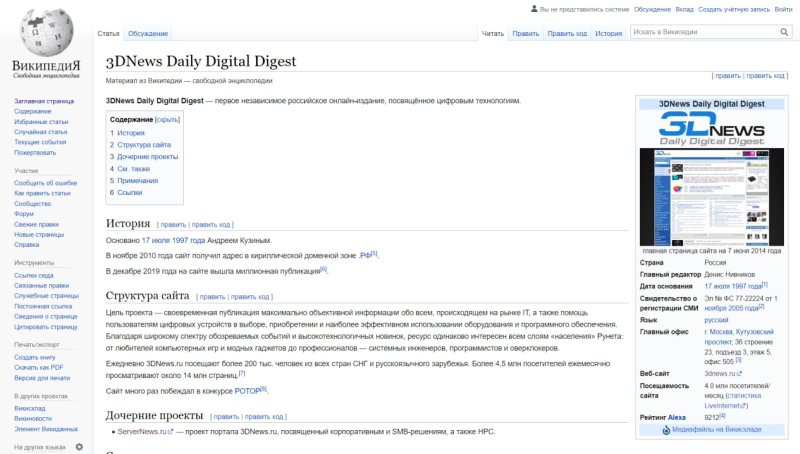Jump to contents entry 1 История
800x454 pixels.
(x=127, y=133)
